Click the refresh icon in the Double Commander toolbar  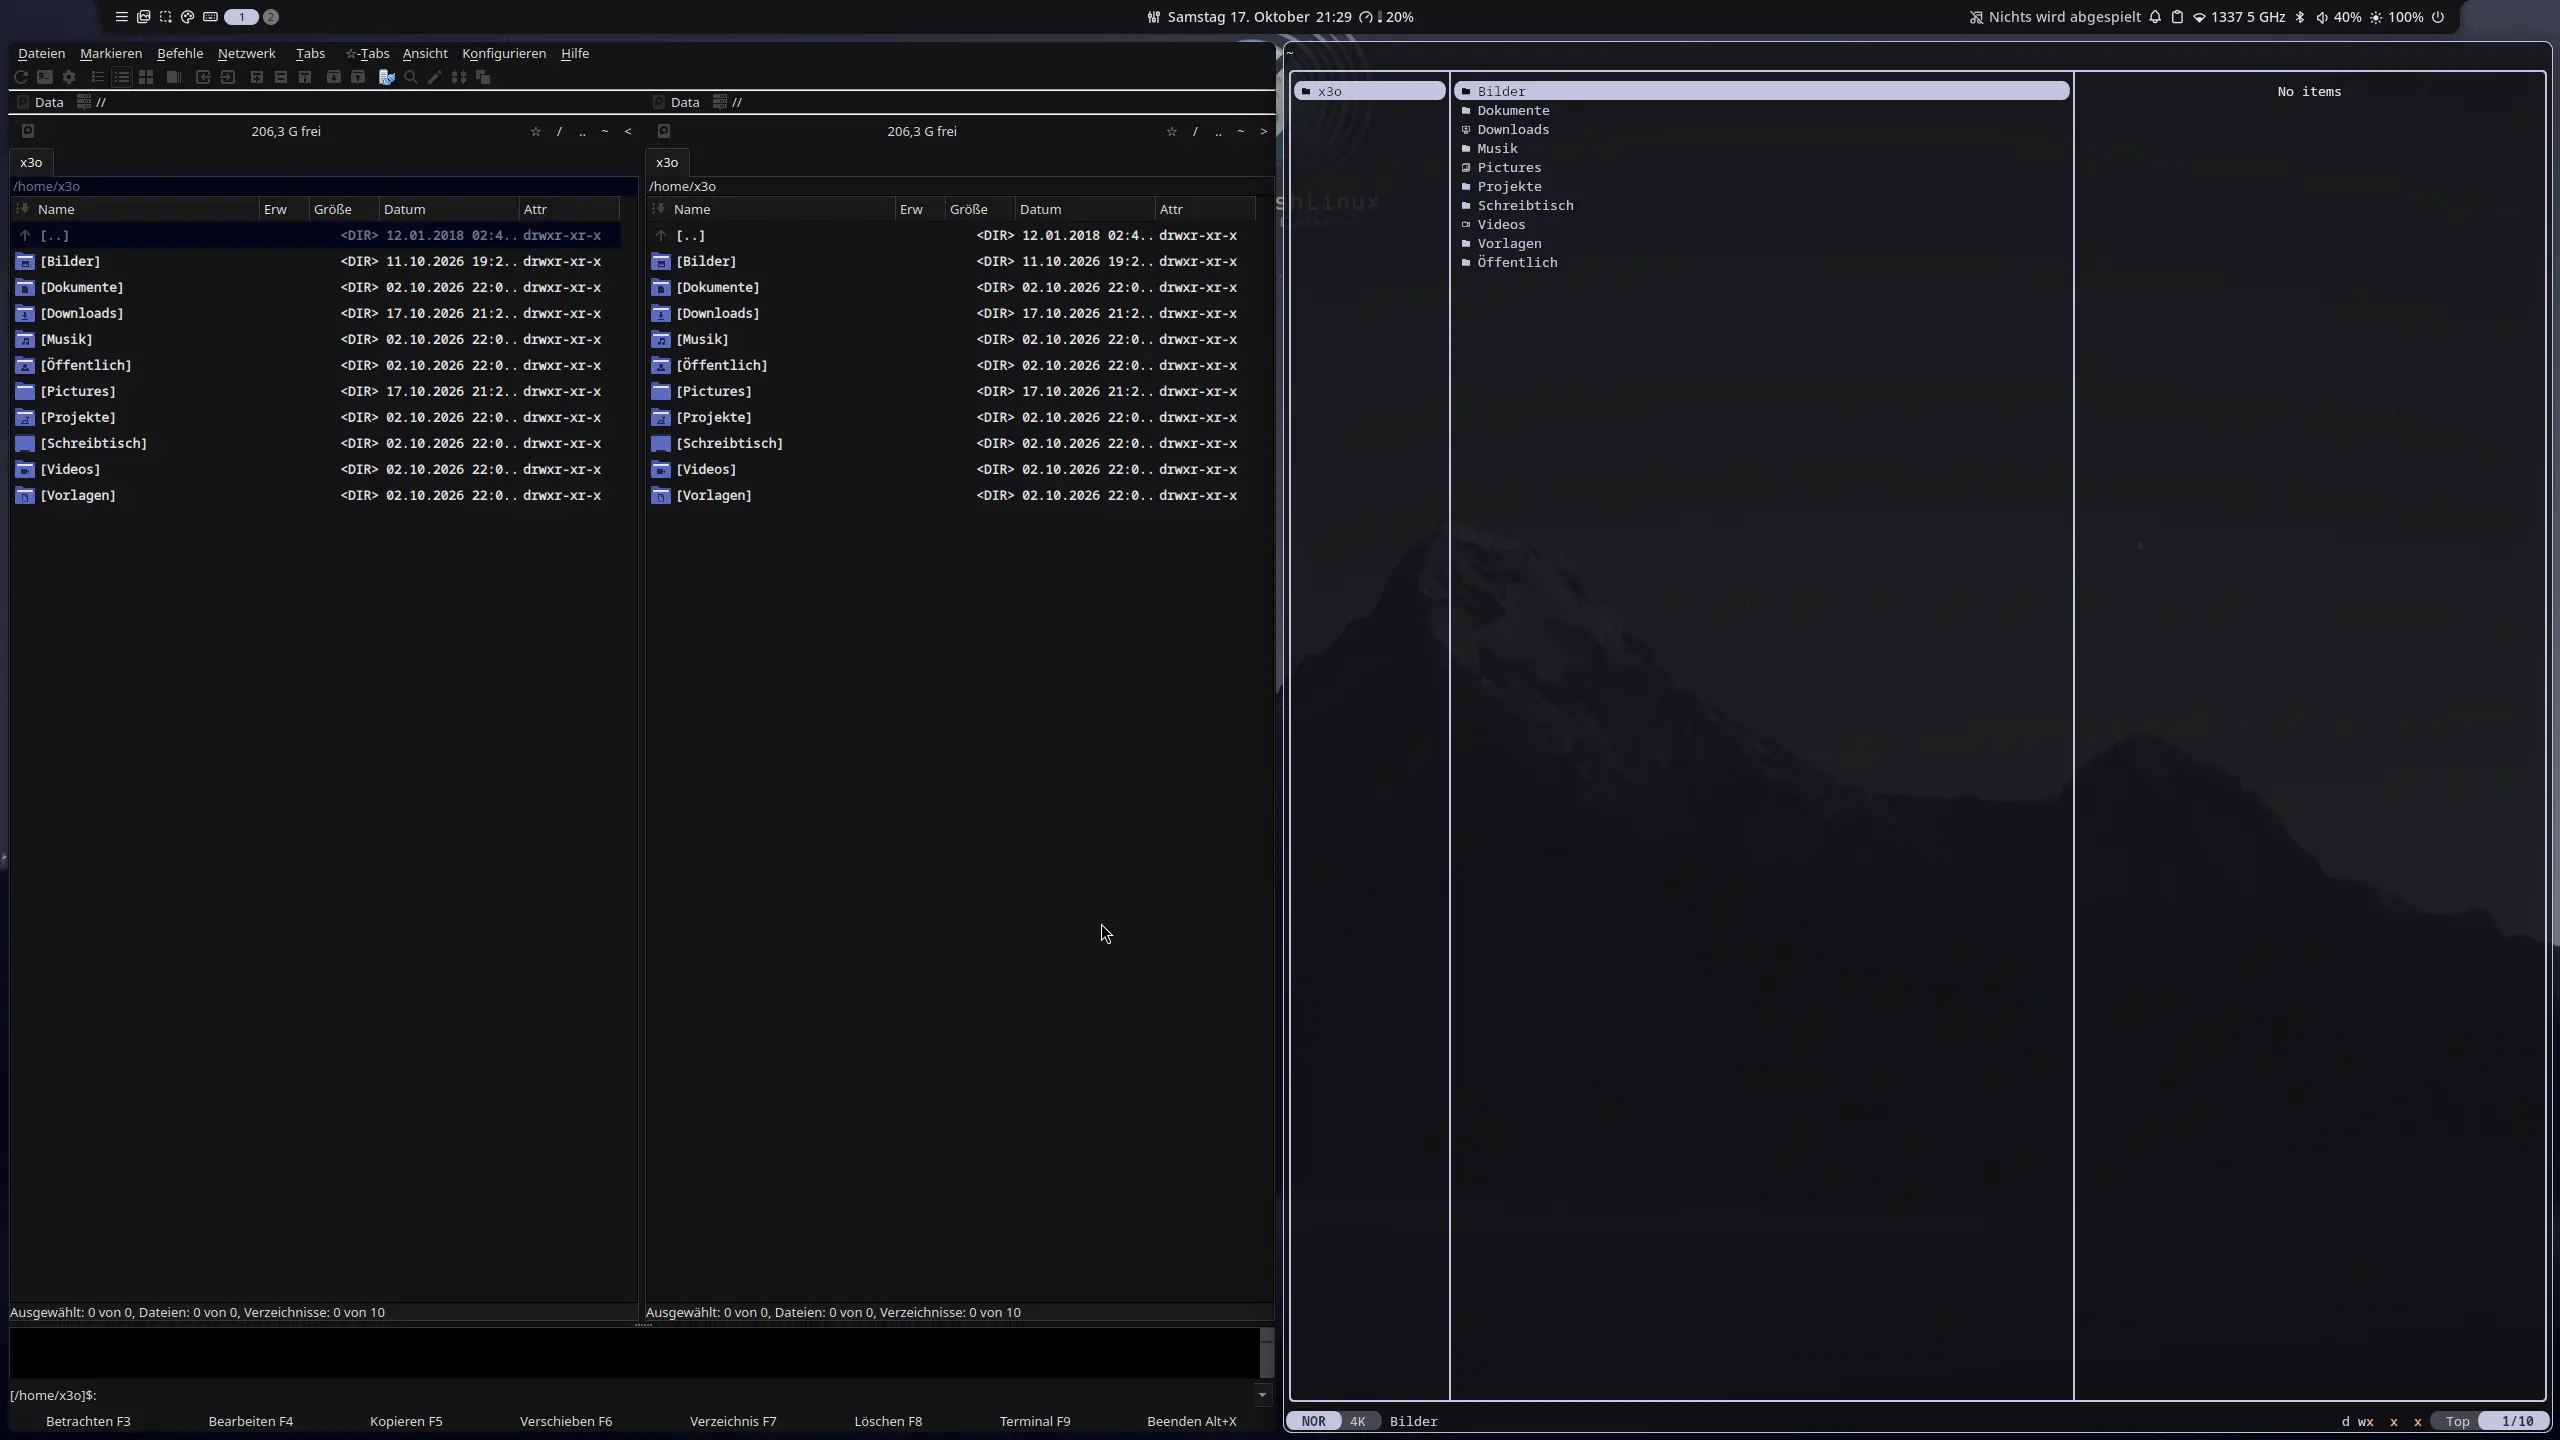click(x=21, y=77)
